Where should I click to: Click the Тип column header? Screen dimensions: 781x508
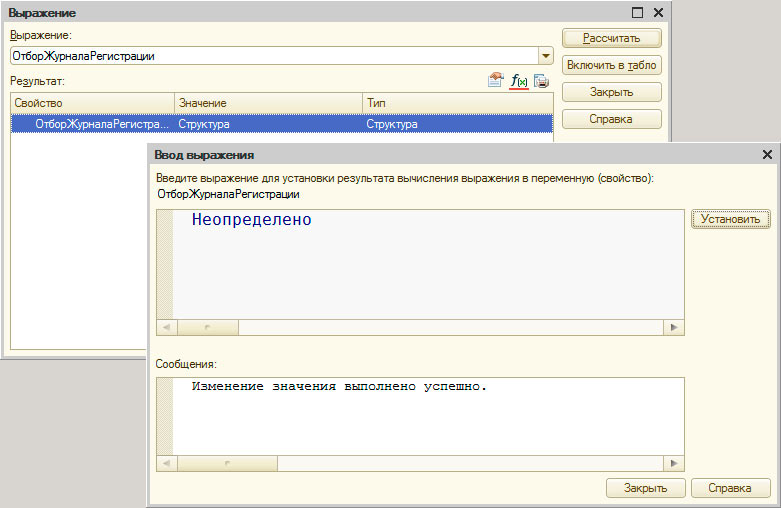[x=458, y=103]
